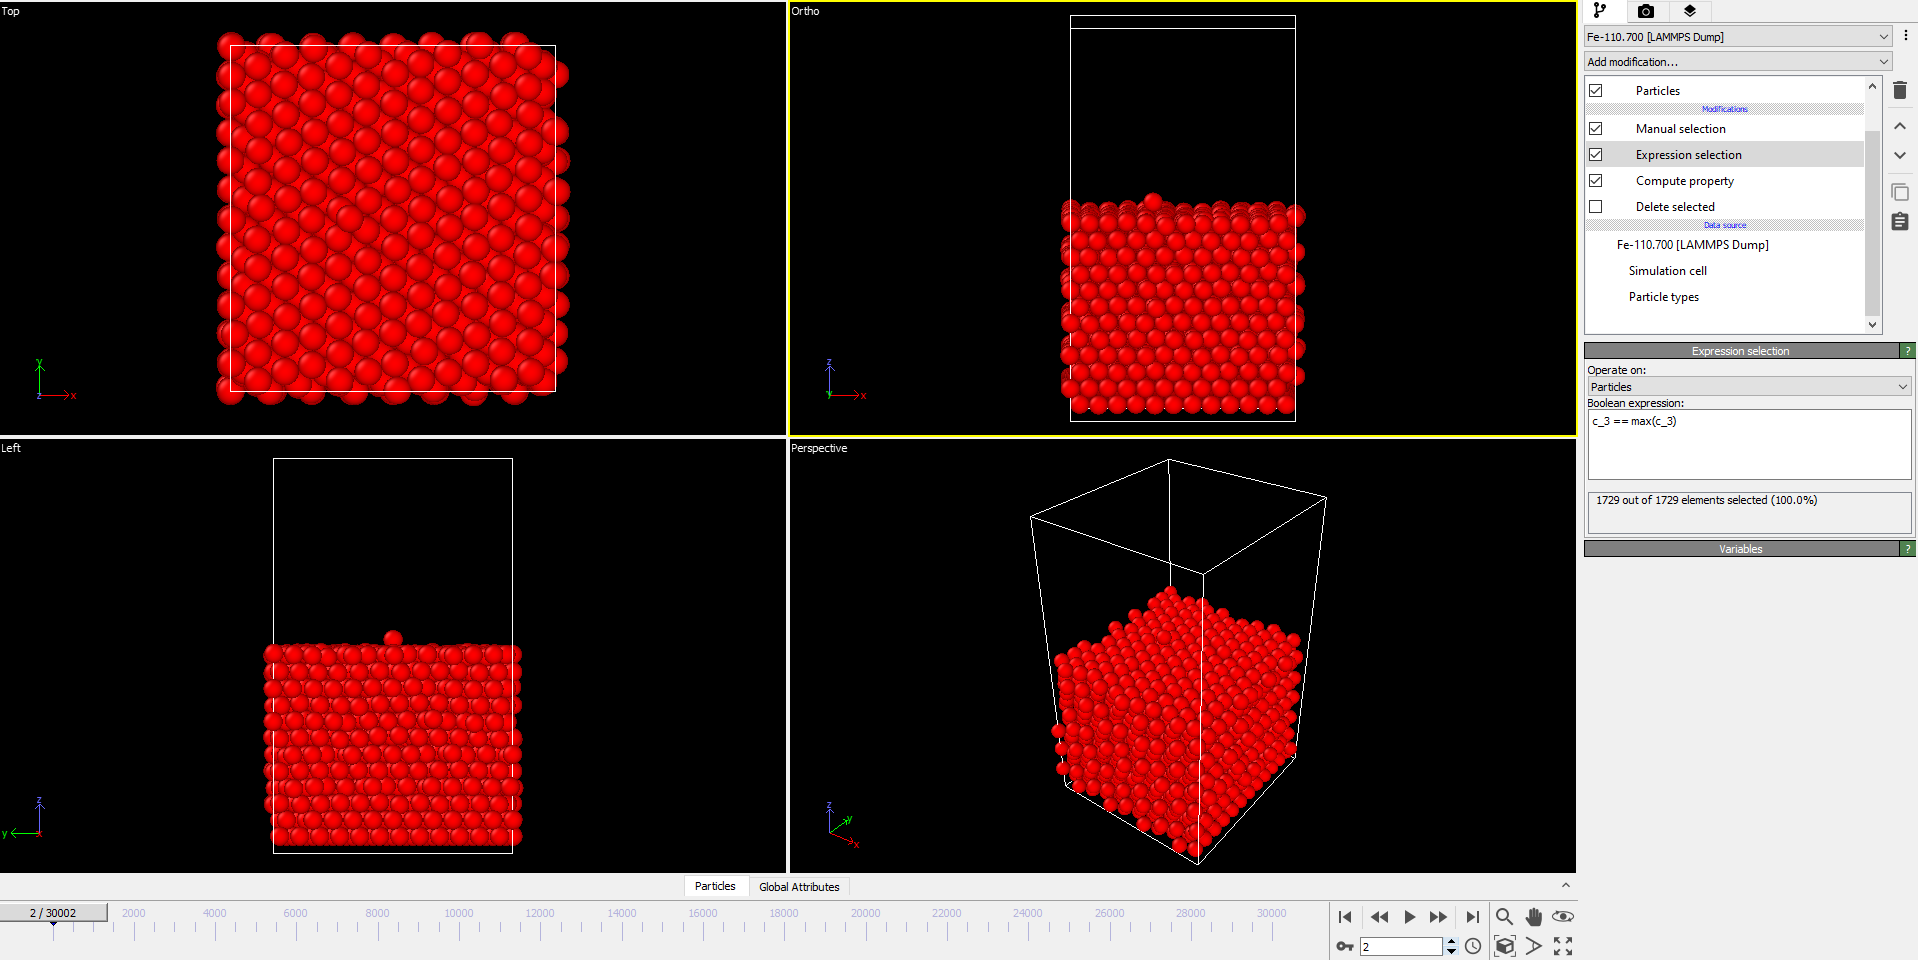The height and width of the screenshot is (960, 1918).
Task: Click the Boolean expression text field
Action: [1749, 445]
